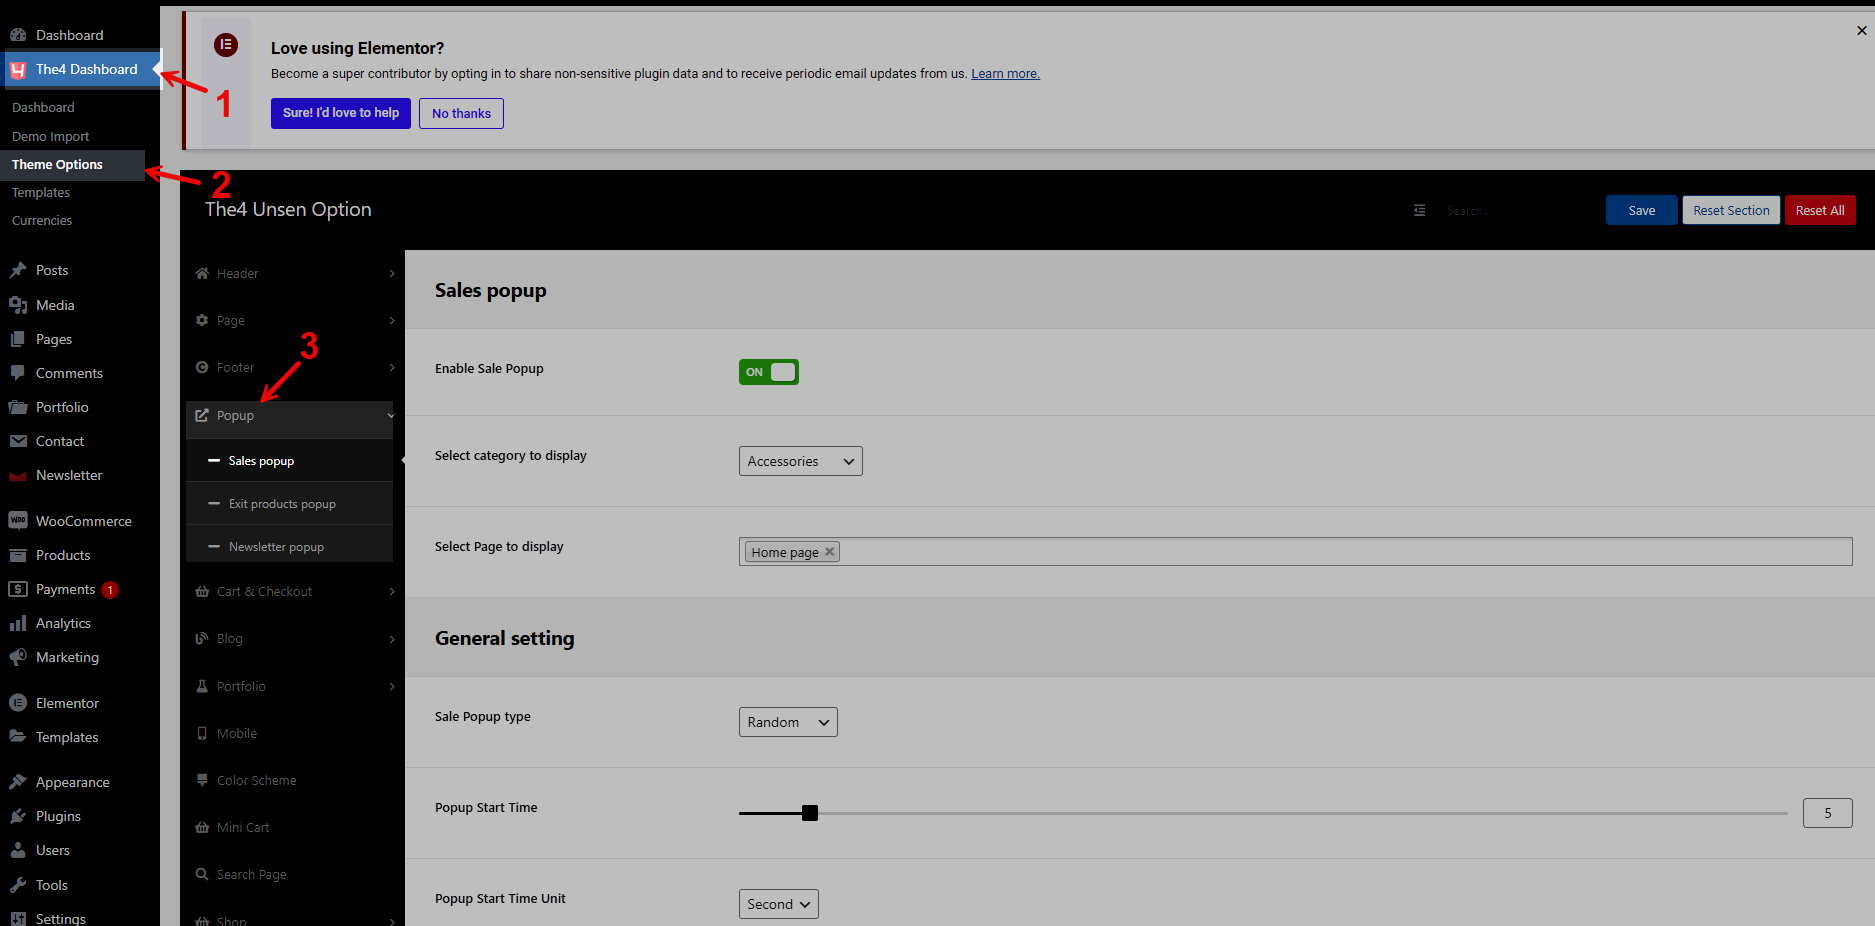The width and height of the screenshot is (1875, 926).
Task: Open the Currencies submenu
Action: [42, 220]
